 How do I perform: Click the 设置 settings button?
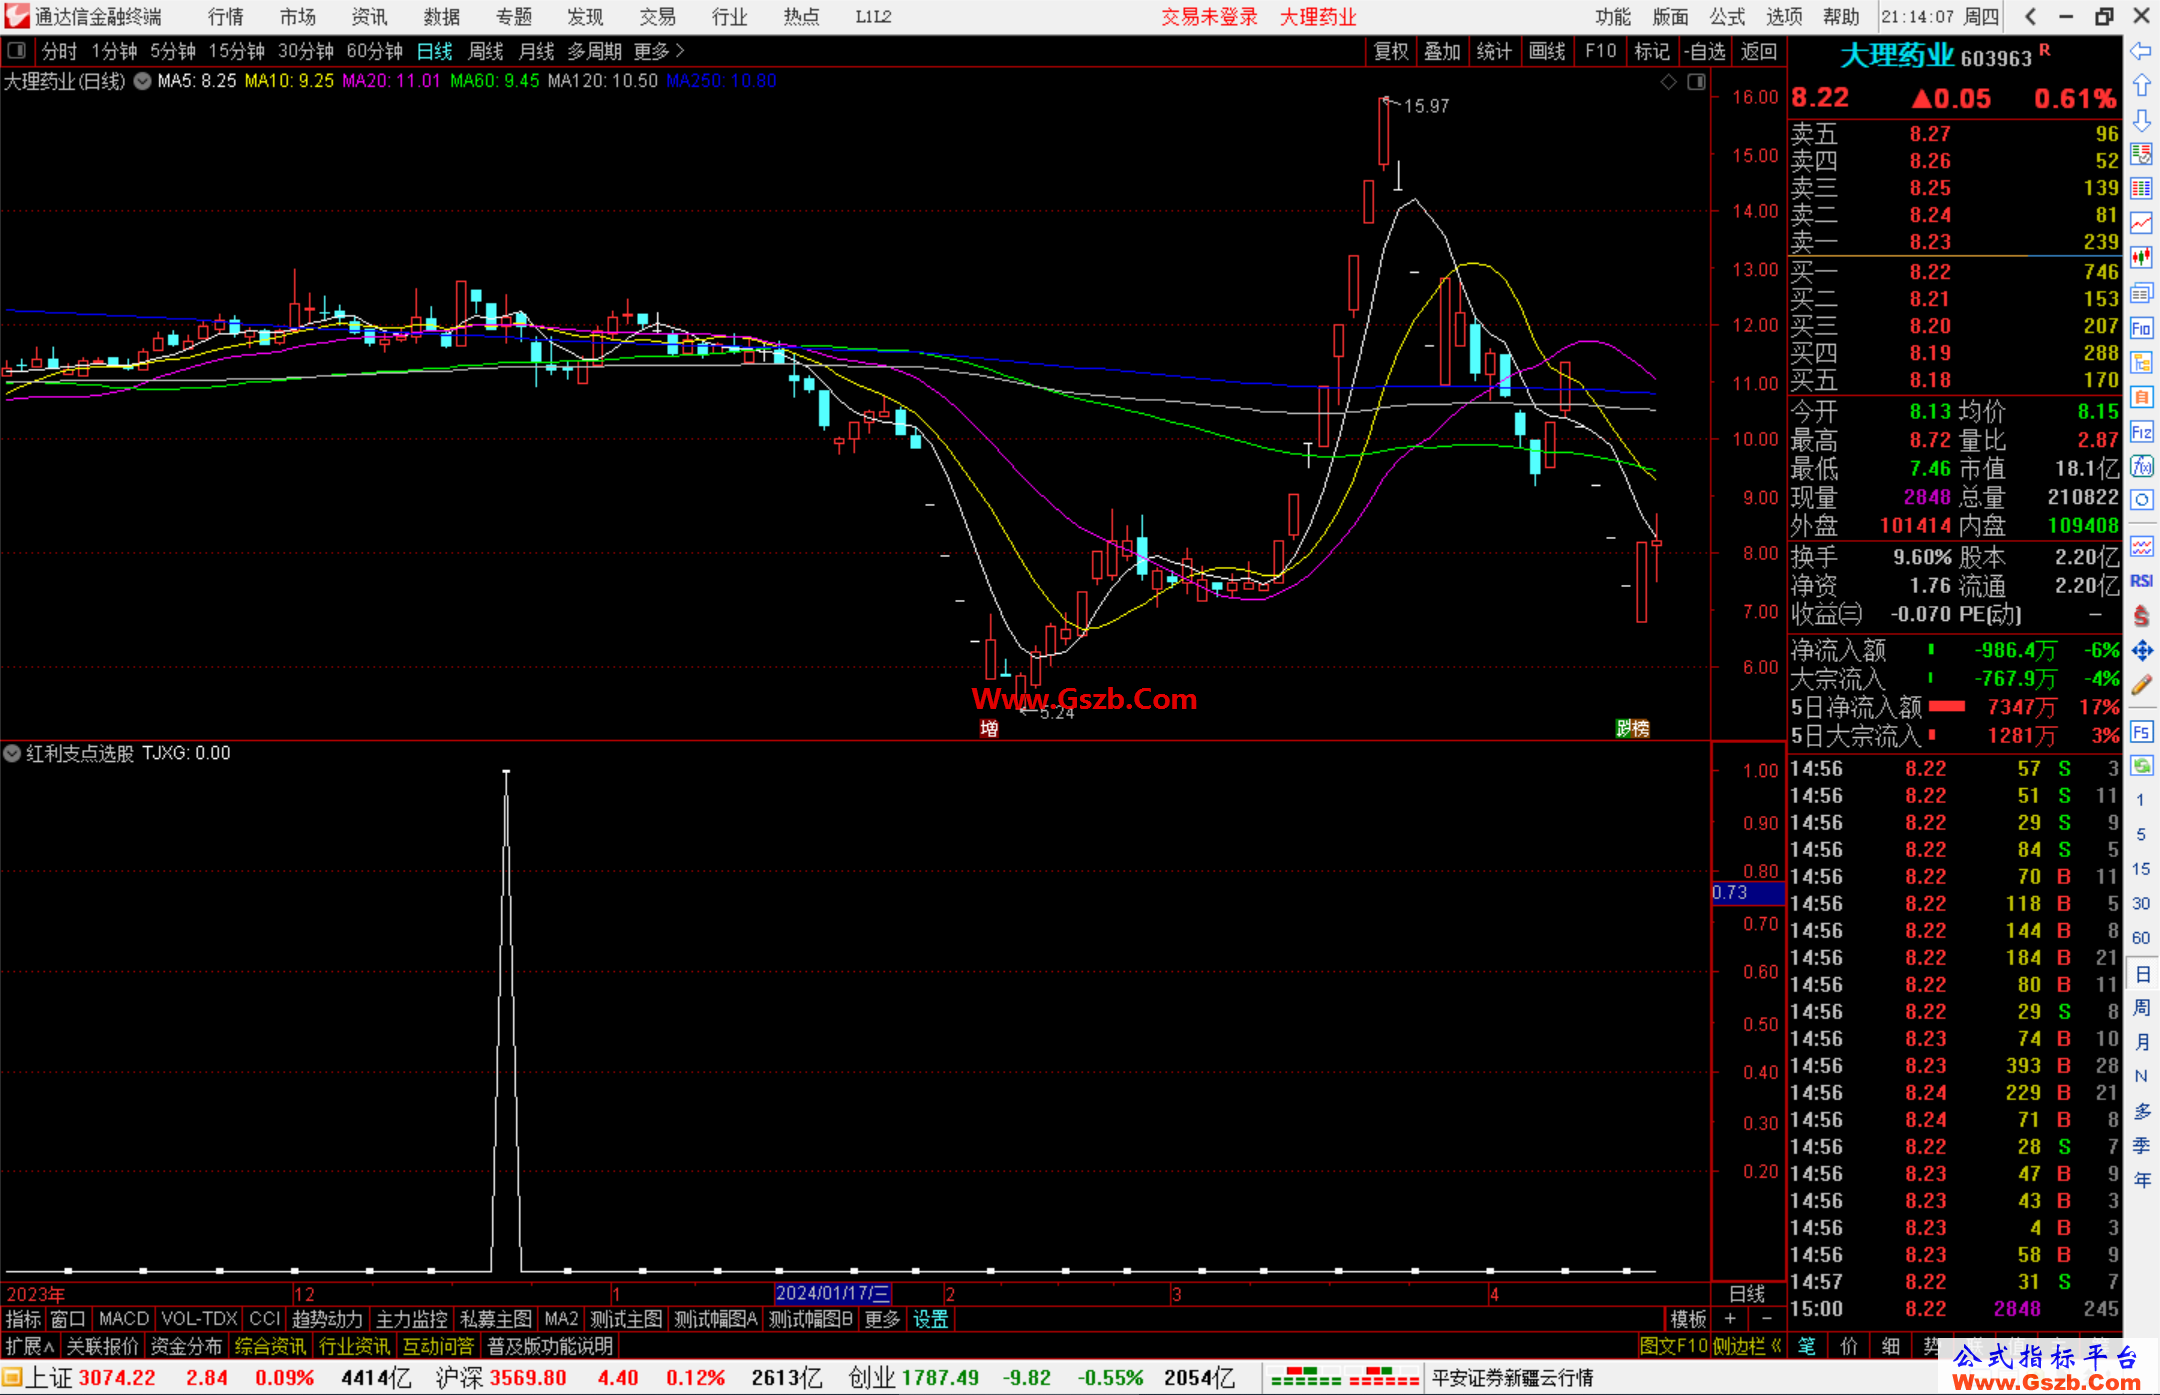(x=931, y=1319)
